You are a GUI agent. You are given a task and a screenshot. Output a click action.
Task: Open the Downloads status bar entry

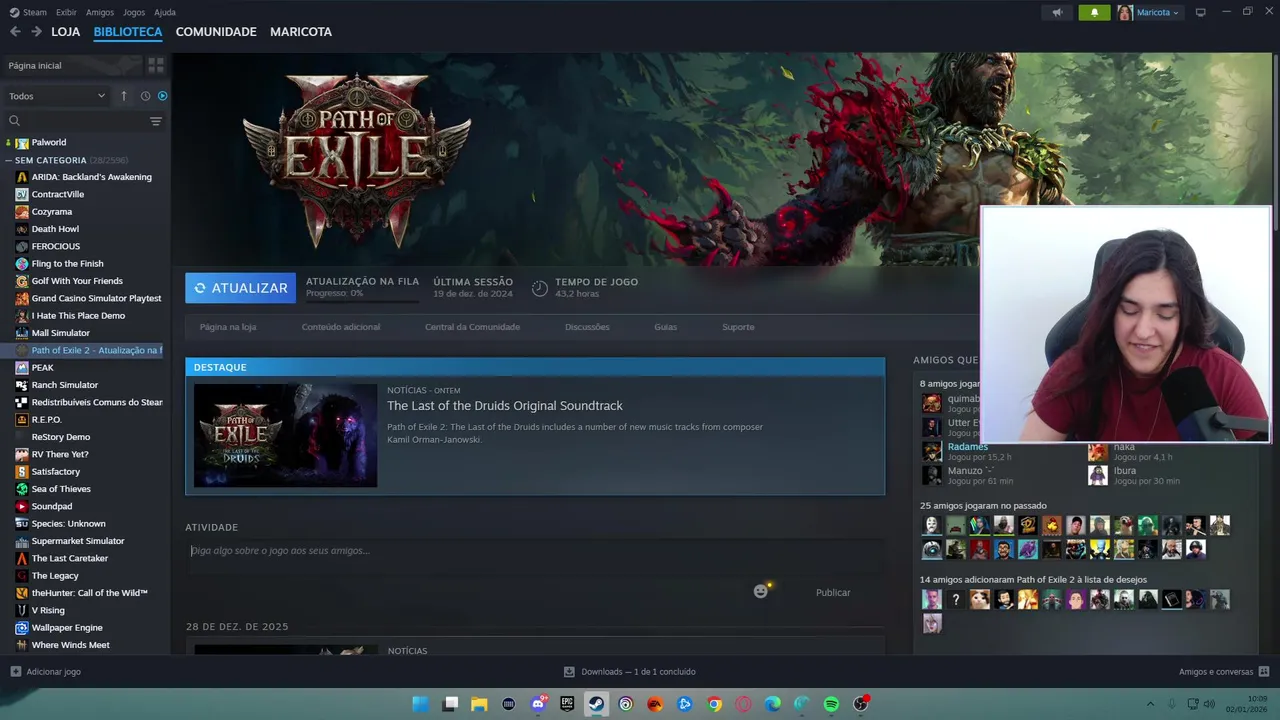[630, 672]
